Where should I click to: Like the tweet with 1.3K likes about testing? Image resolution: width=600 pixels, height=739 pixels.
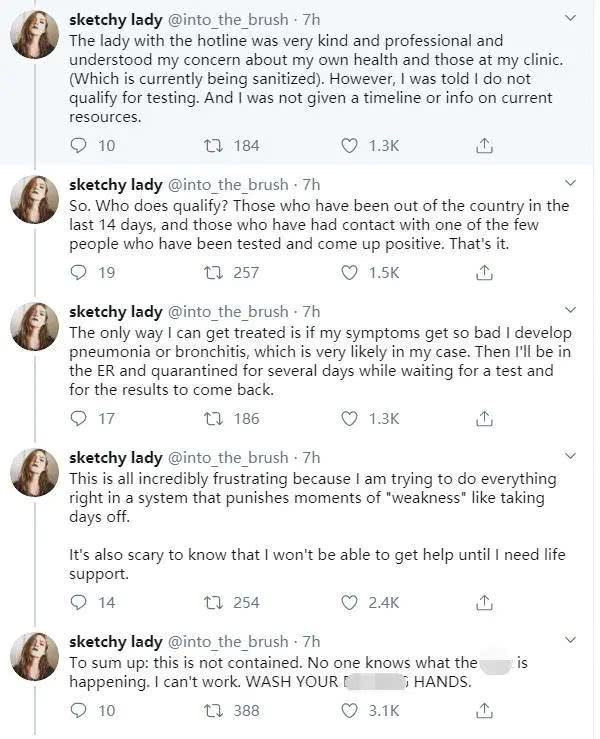(x=349, y=146)
